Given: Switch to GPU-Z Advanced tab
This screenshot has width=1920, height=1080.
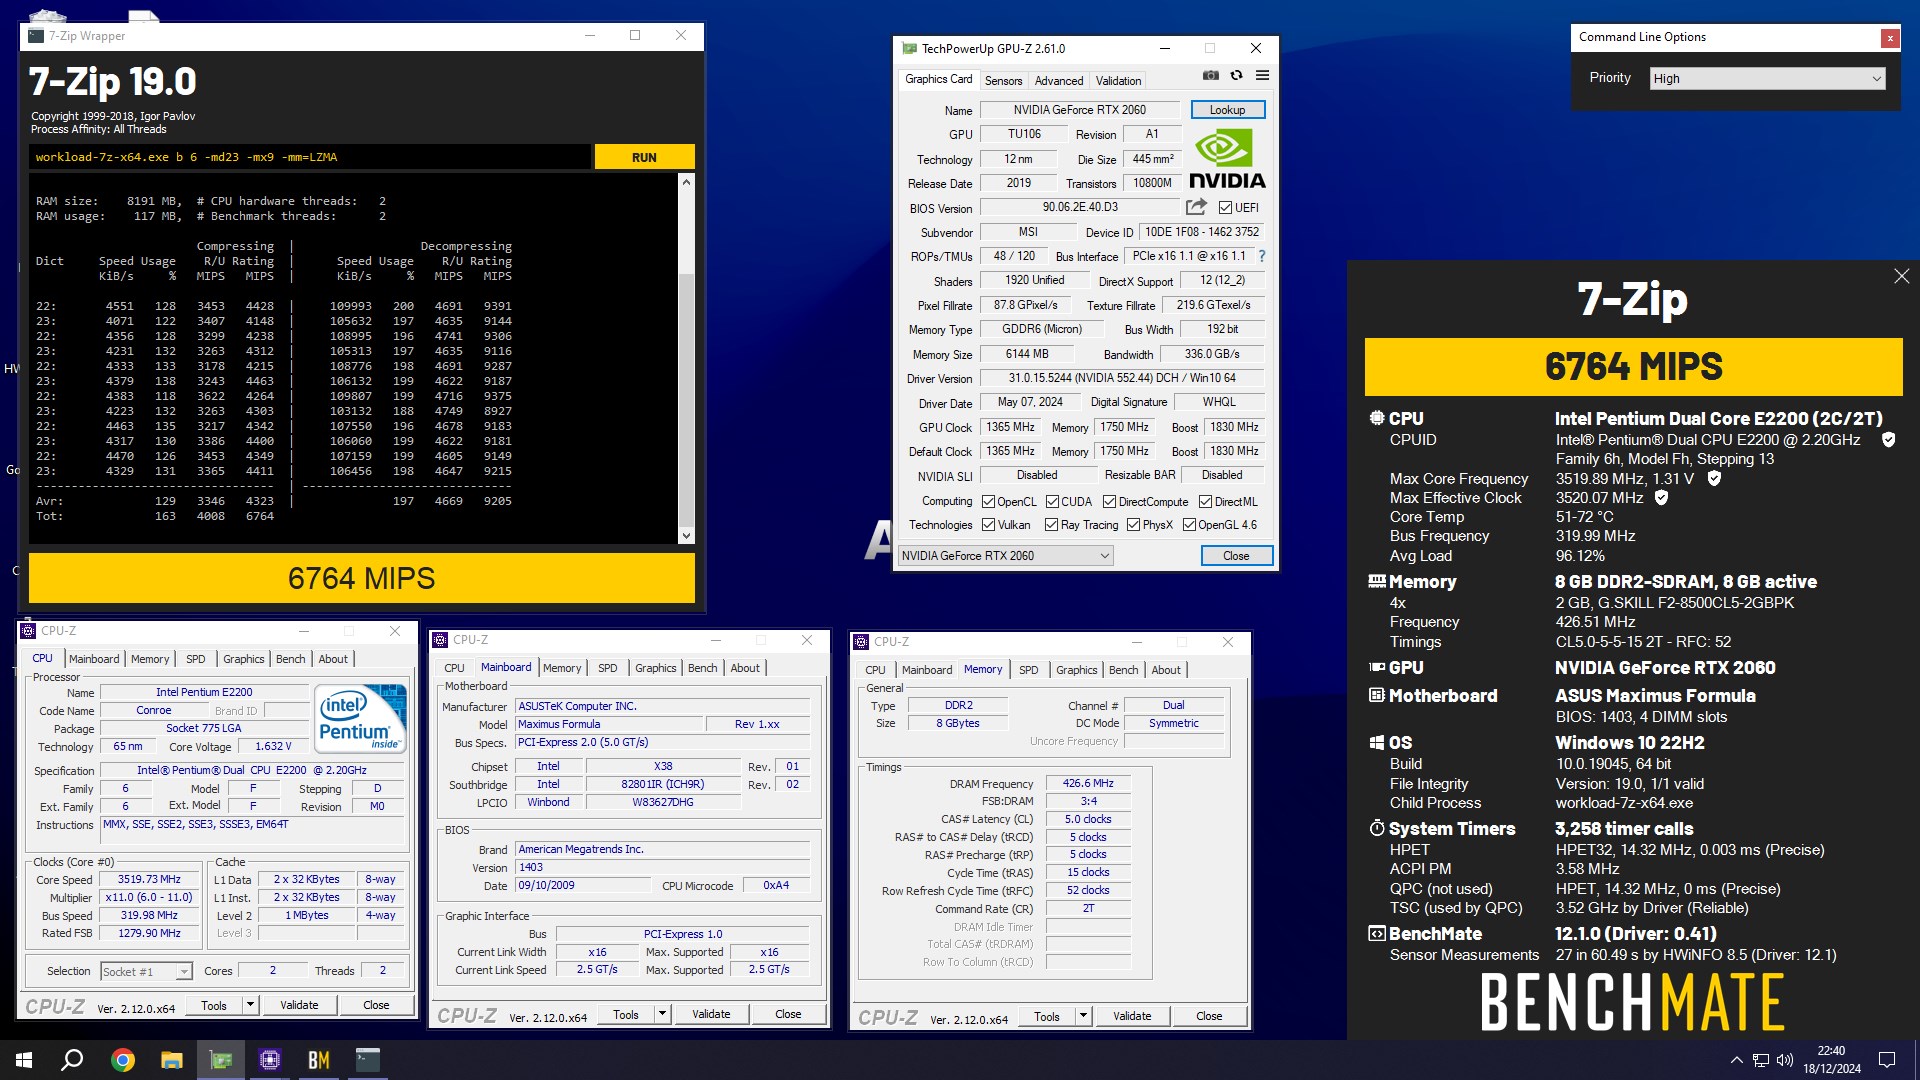Looking at the screenshot, I should (x=1059, y=81).
